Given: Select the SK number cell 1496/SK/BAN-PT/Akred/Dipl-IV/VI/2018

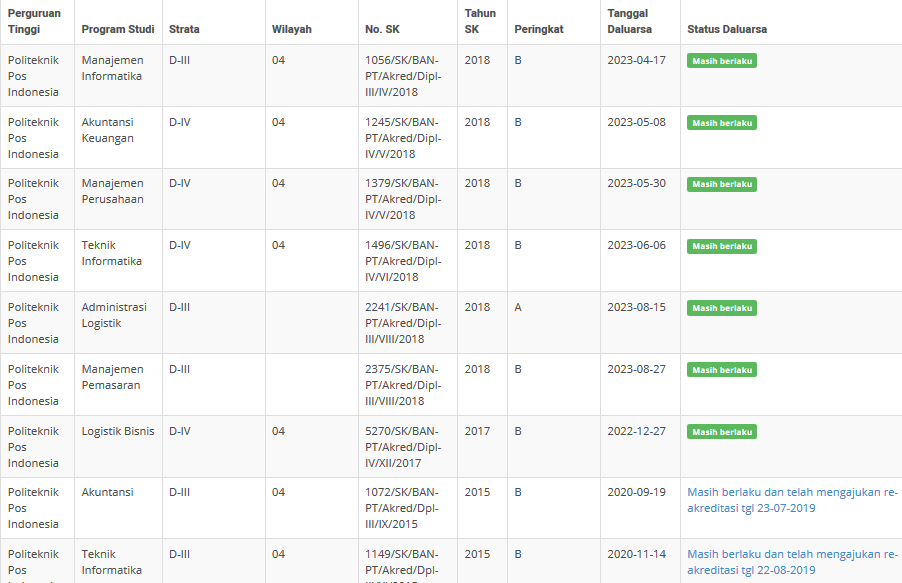Looking at the screenshot, I should pos(402,261).
